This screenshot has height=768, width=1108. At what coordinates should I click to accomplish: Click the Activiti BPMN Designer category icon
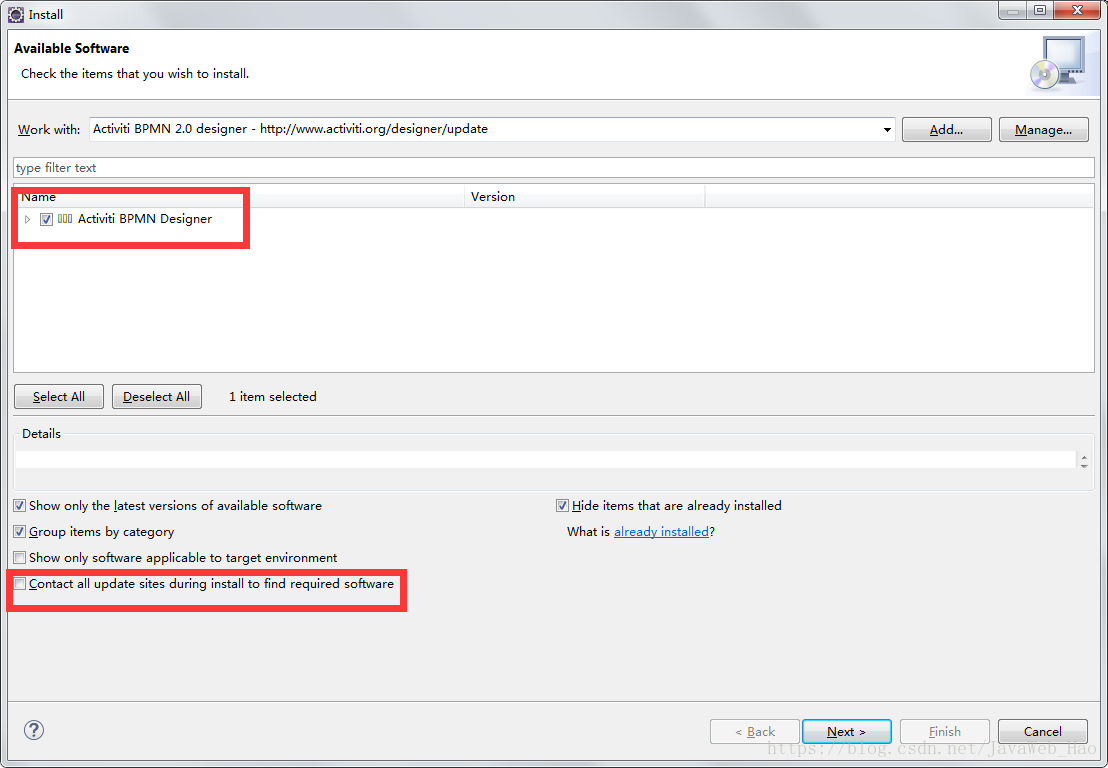[x=65, y=219]
